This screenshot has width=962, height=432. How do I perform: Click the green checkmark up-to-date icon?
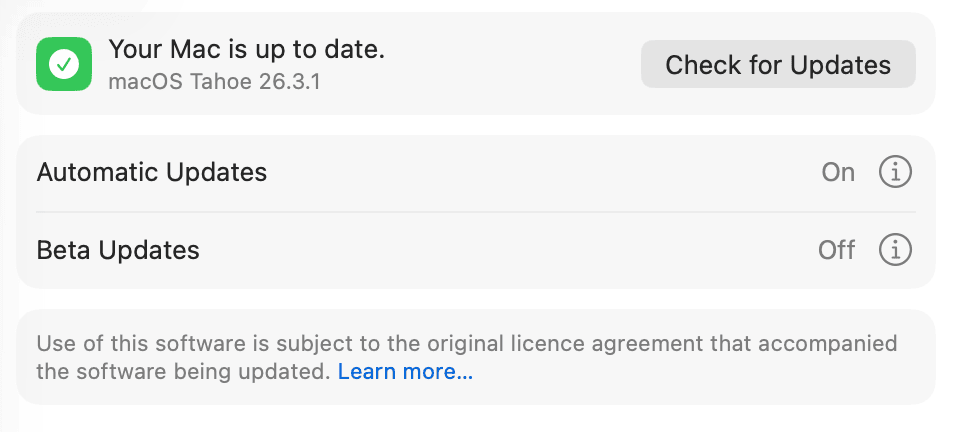click(x=64, y=64)
